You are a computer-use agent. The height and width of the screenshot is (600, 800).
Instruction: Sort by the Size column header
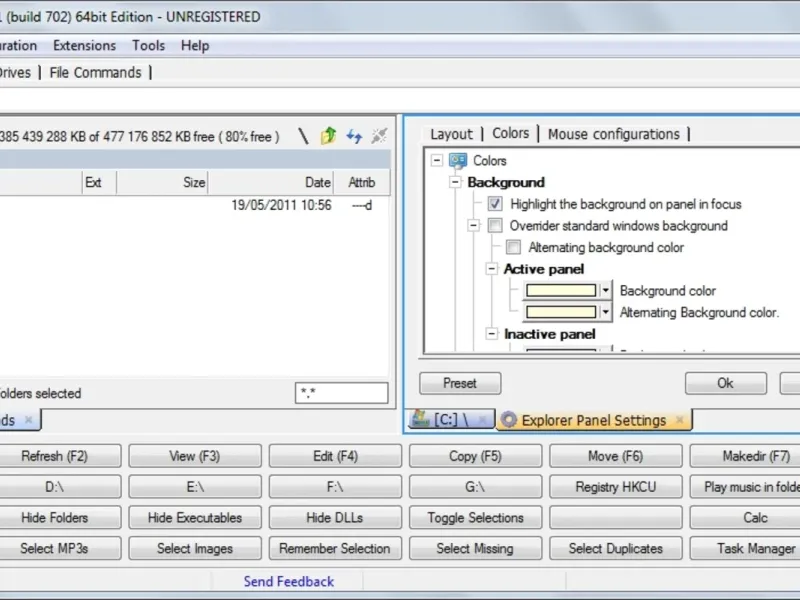click(x=162, y=182)
